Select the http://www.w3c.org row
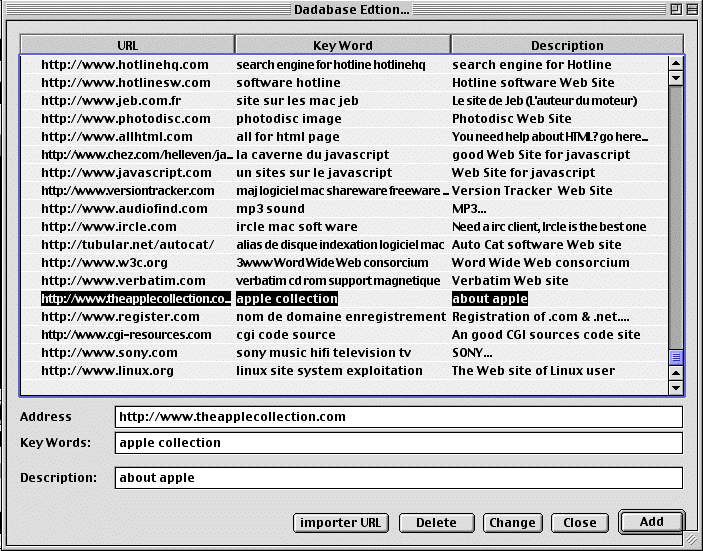This screenshot has height=551, width=703. tap(344, 263)
